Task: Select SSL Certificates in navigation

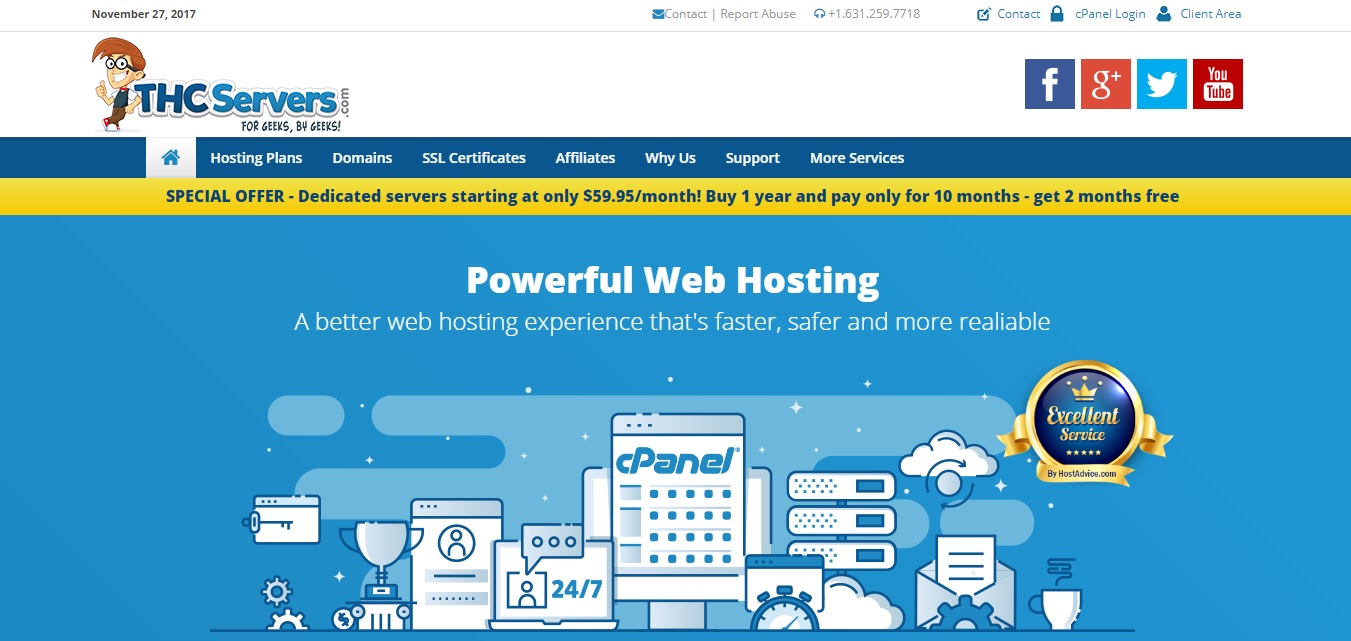Action: [x=473, y=158]
